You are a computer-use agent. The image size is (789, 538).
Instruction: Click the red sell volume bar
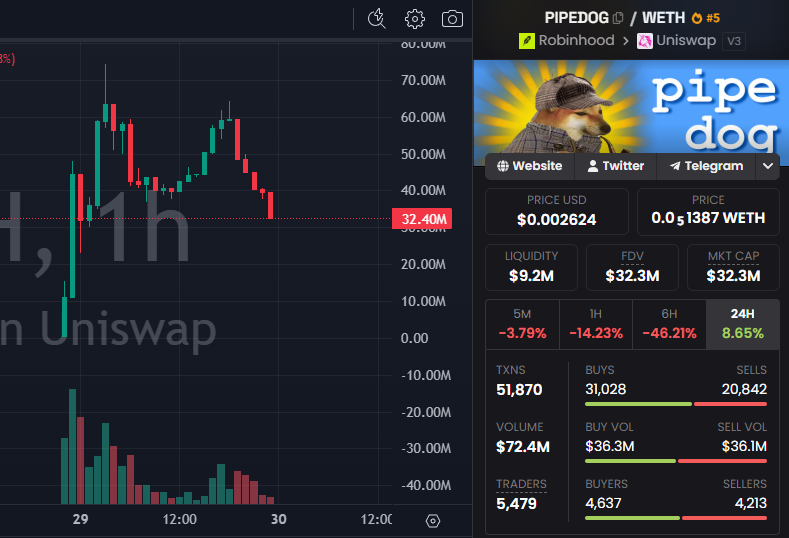(723, 461)
